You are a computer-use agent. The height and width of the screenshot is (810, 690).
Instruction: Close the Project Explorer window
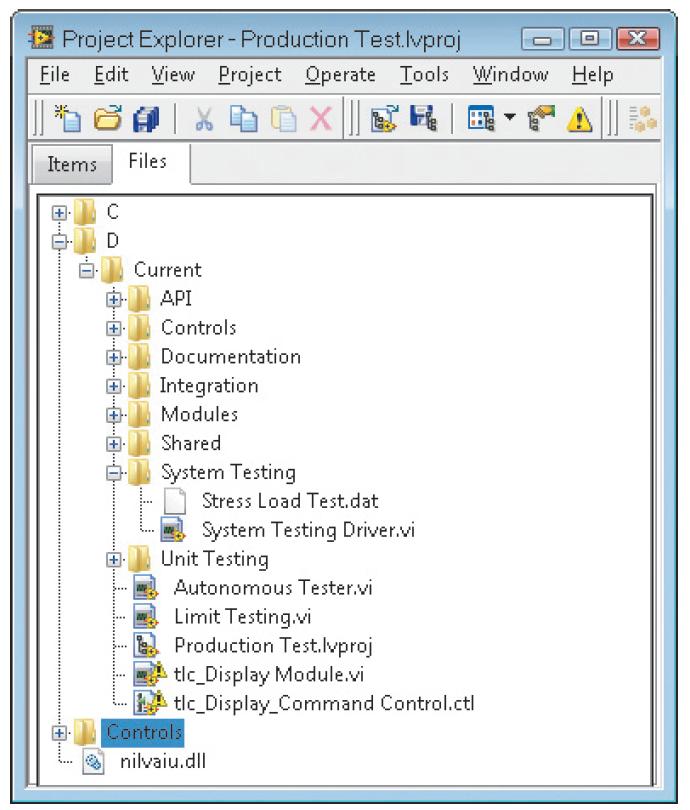pyautogui.click(x=638, y=38)
